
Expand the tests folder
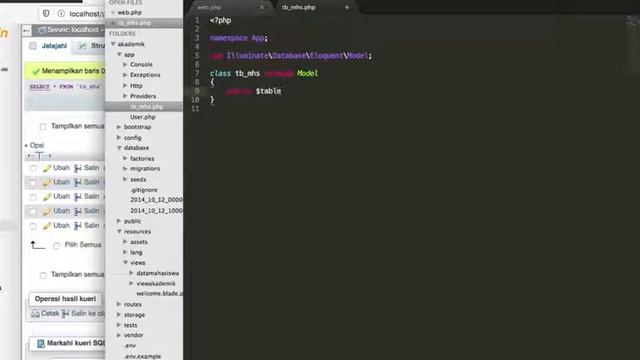(119, 325)
